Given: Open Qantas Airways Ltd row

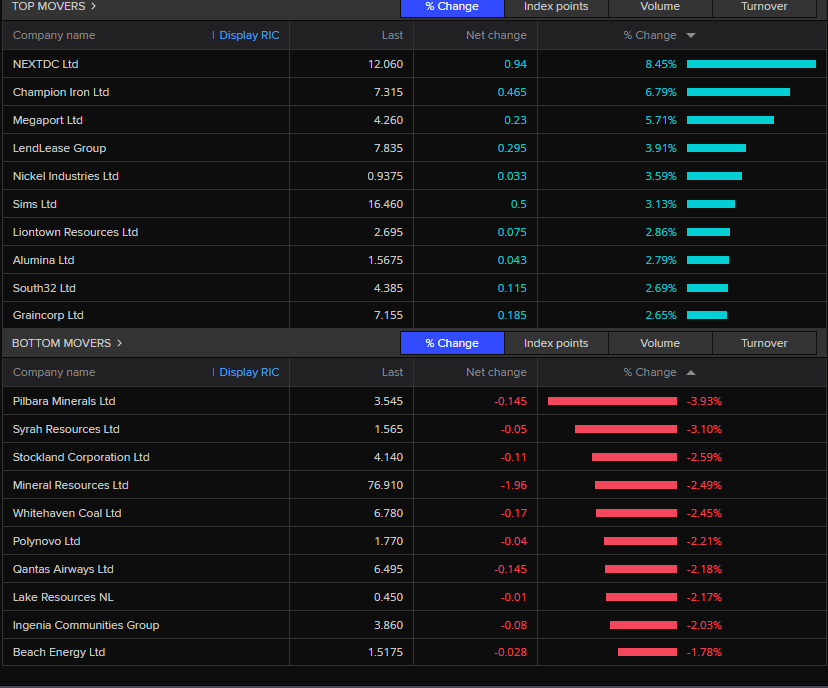Looking at the screenshot, I should pyautogui.click(x=414, y=569).
